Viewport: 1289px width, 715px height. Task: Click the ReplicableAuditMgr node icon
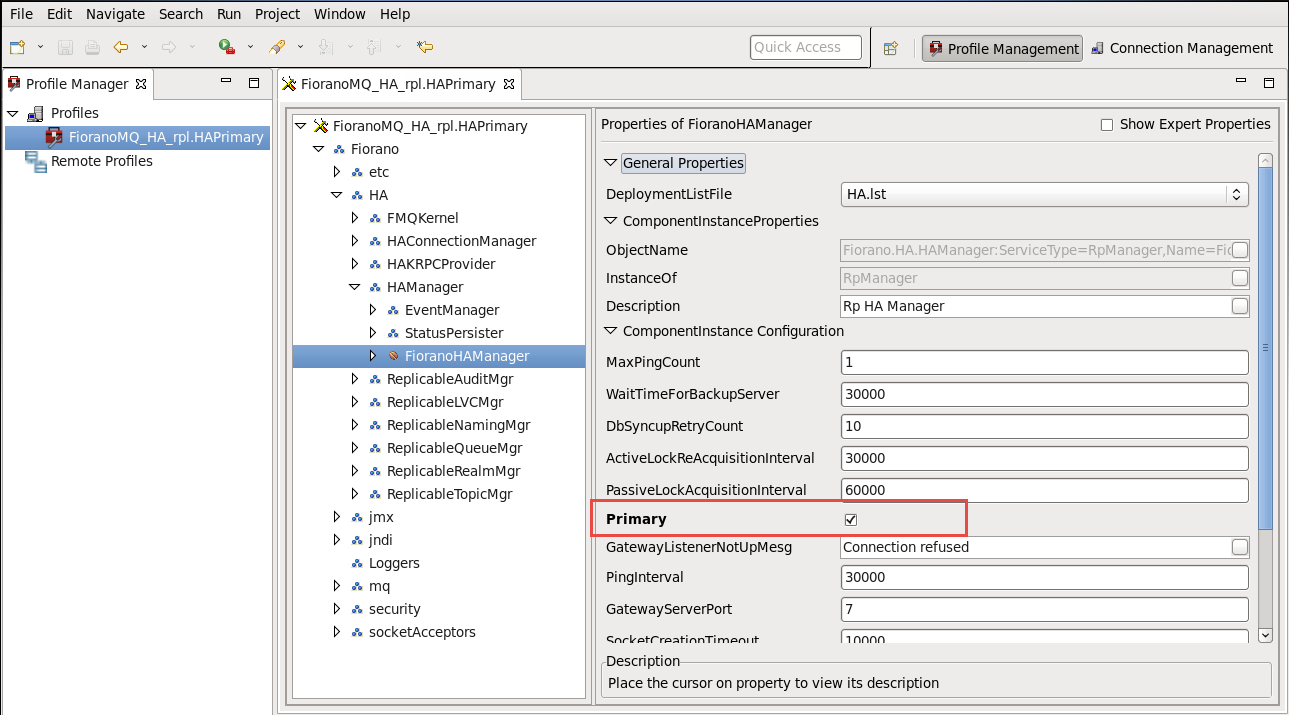[x=376, y=379]
